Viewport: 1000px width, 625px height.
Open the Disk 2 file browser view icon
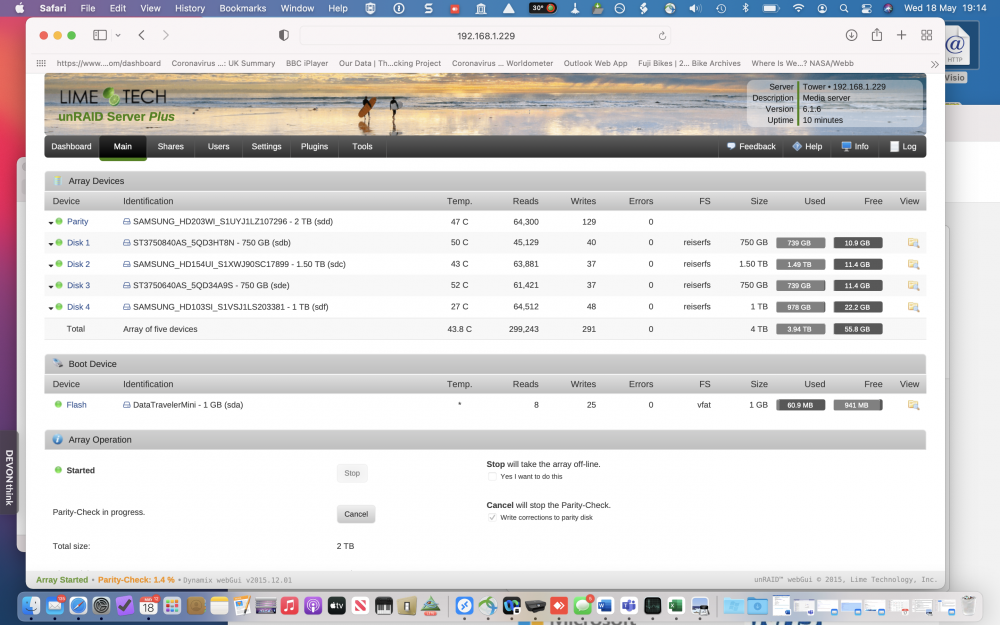pyautogui.click(x=913, y=264)
